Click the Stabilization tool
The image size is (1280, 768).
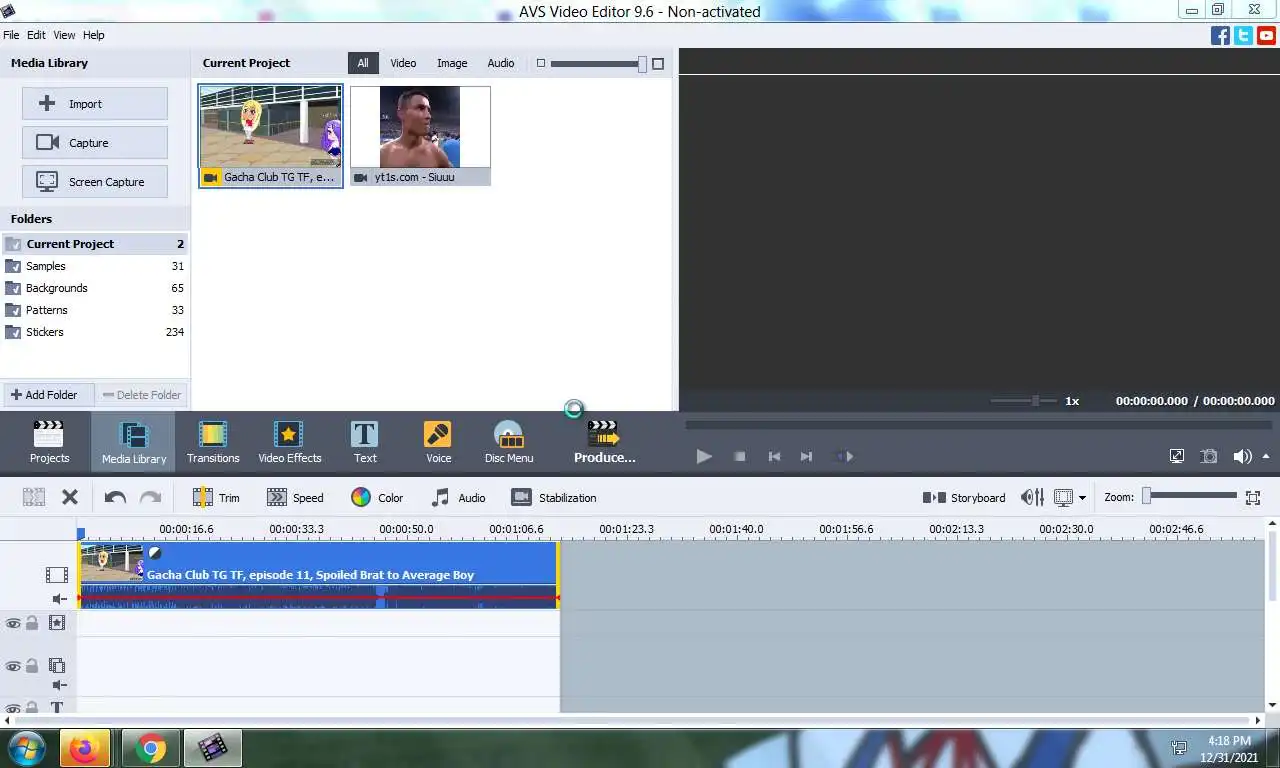tap(554, 497)
